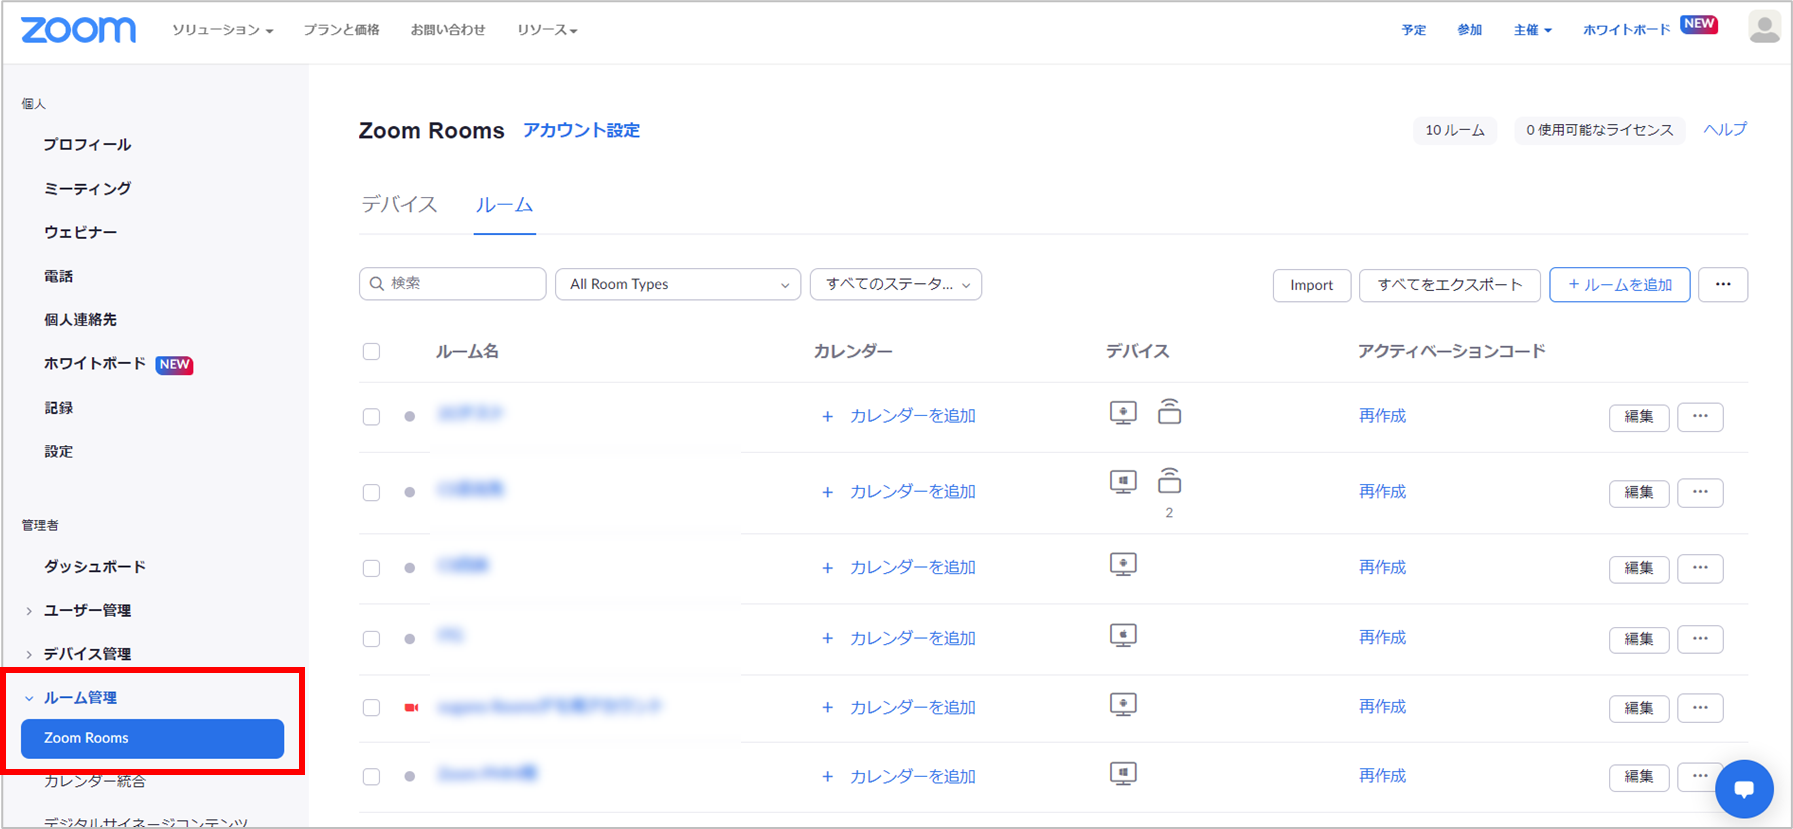The height and width of the screenshot is (829, 1793).
Task: Click the Zoom logo
Action: click(78, 30)
